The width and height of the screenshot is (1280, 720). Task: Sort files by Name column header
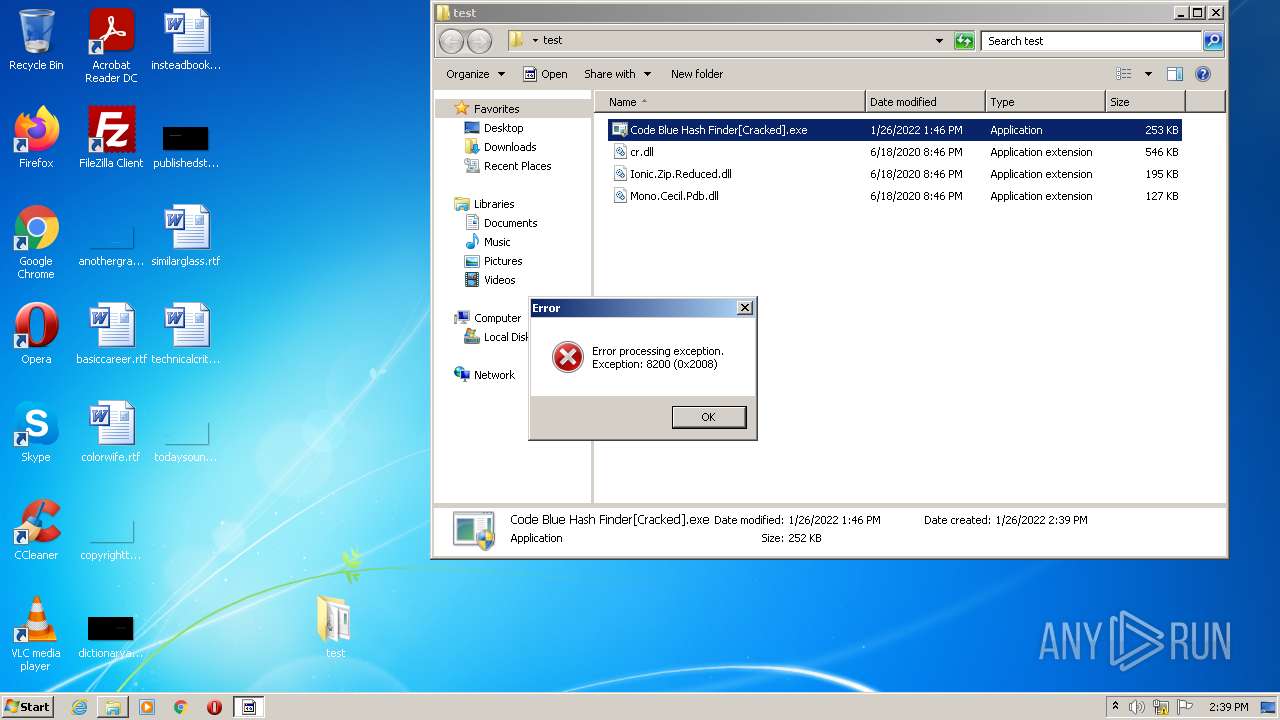[x=730, y=102]
